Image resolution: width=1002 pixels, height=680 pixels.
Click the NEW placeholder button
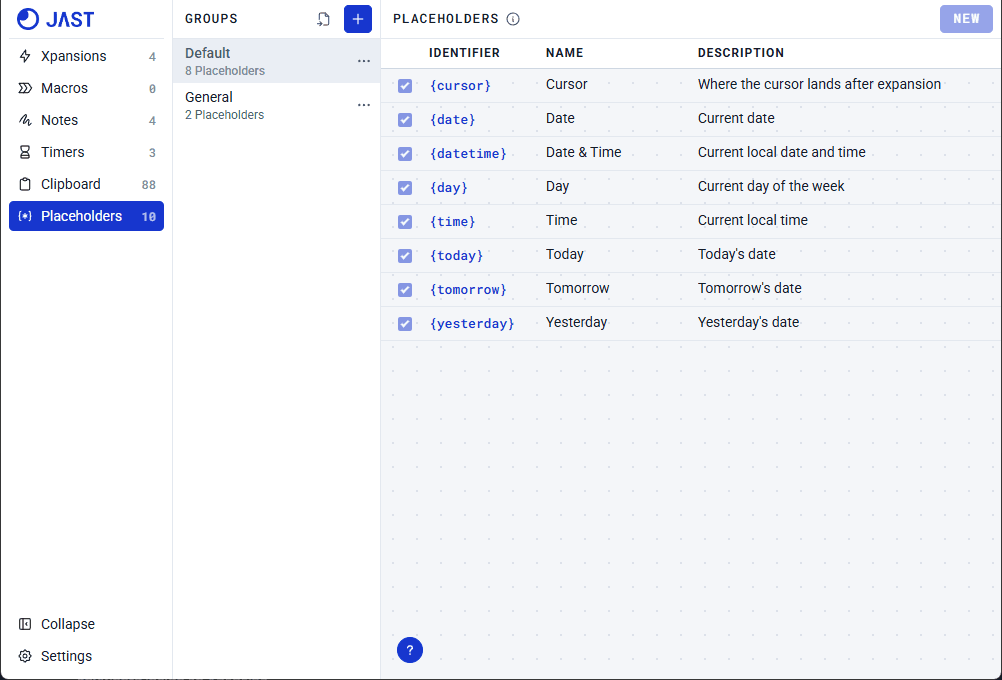(x=966, y=19)
